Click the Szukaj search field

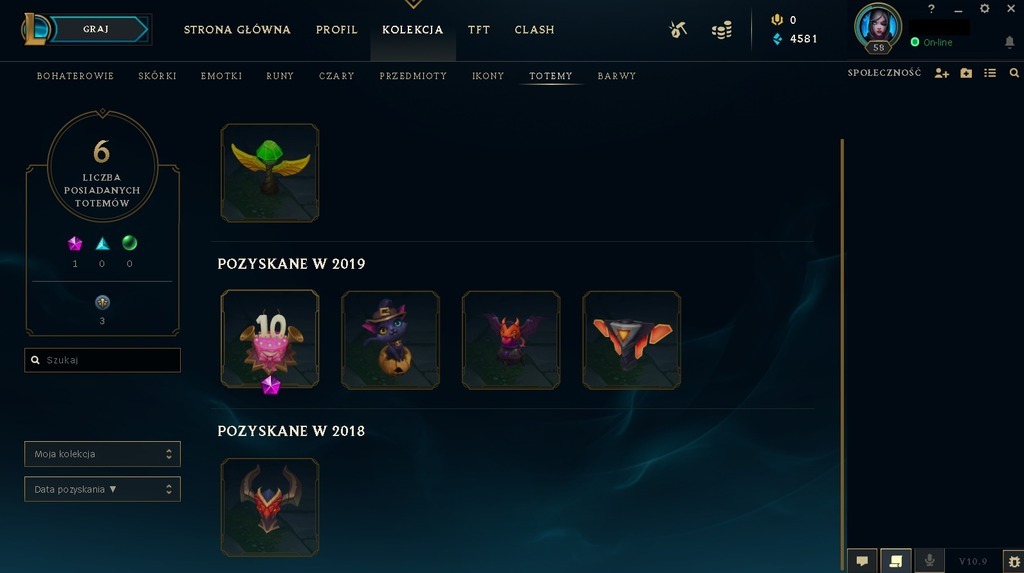[x=103, y=360]
